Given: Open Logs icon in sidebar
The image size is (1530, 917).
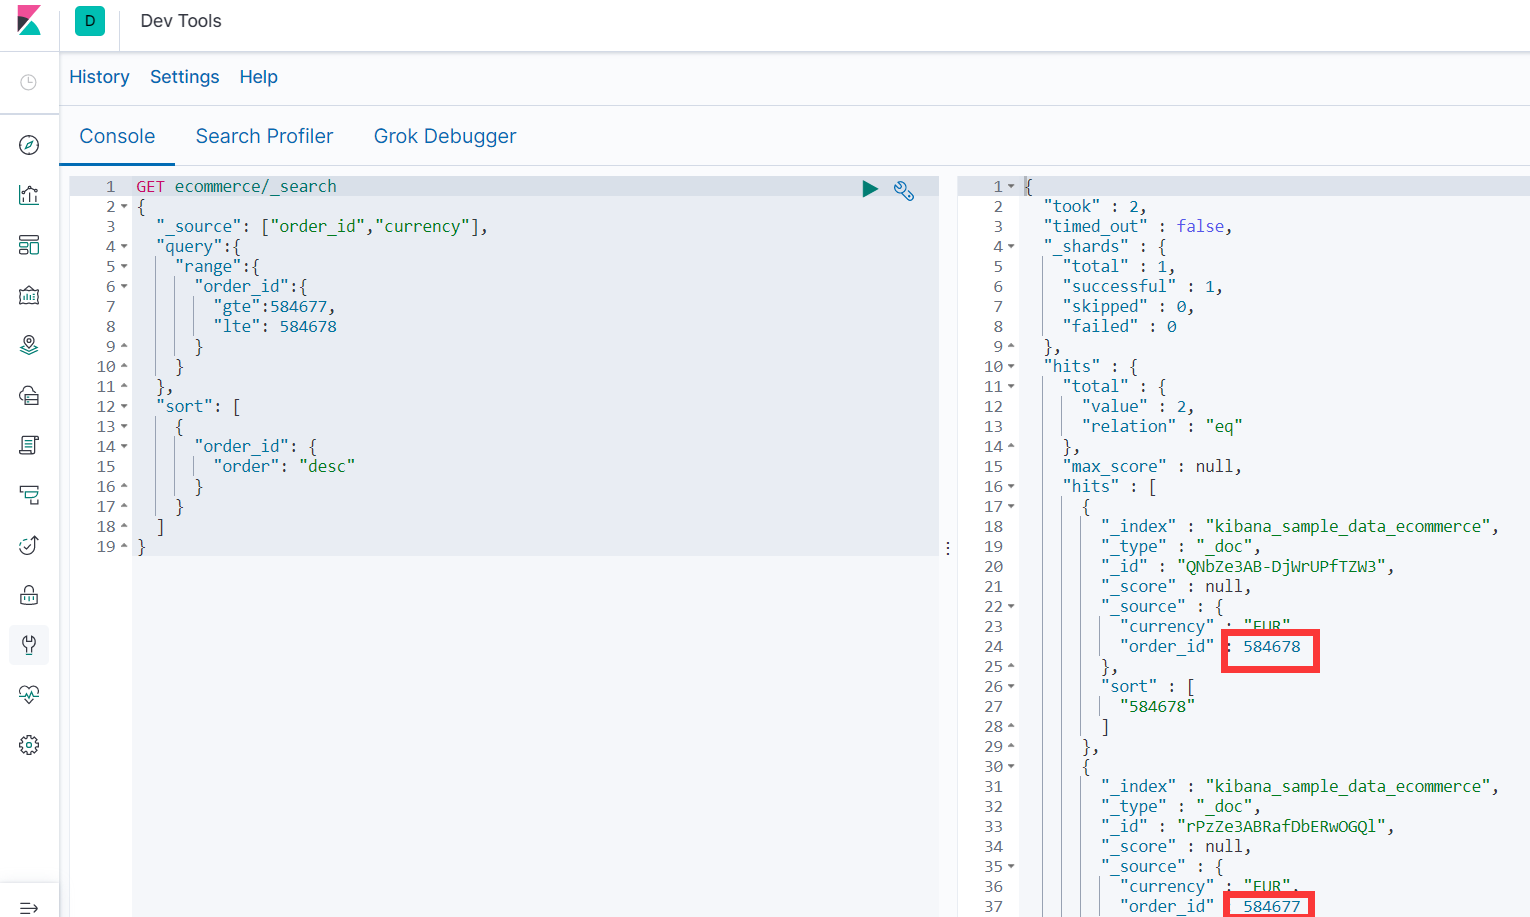Looking at the screenshot, I should (29, 445).
